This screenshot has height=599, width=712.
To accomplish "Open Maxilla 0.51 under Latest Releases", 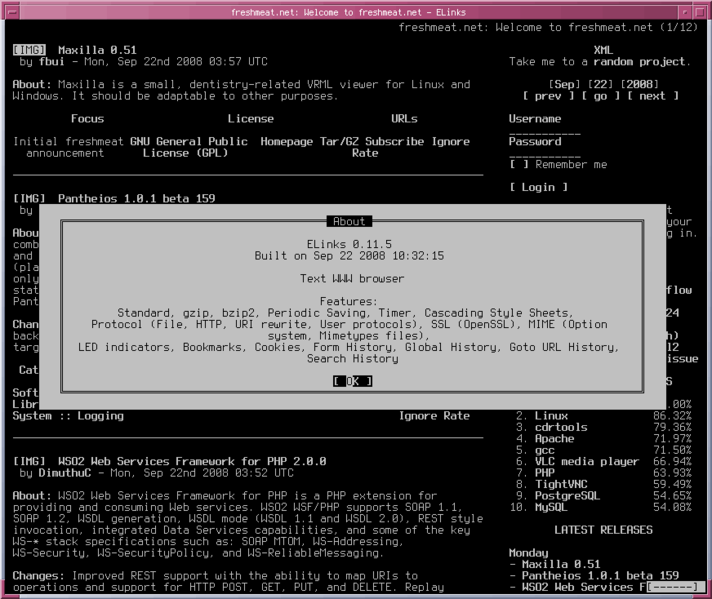I will [561, 564].
